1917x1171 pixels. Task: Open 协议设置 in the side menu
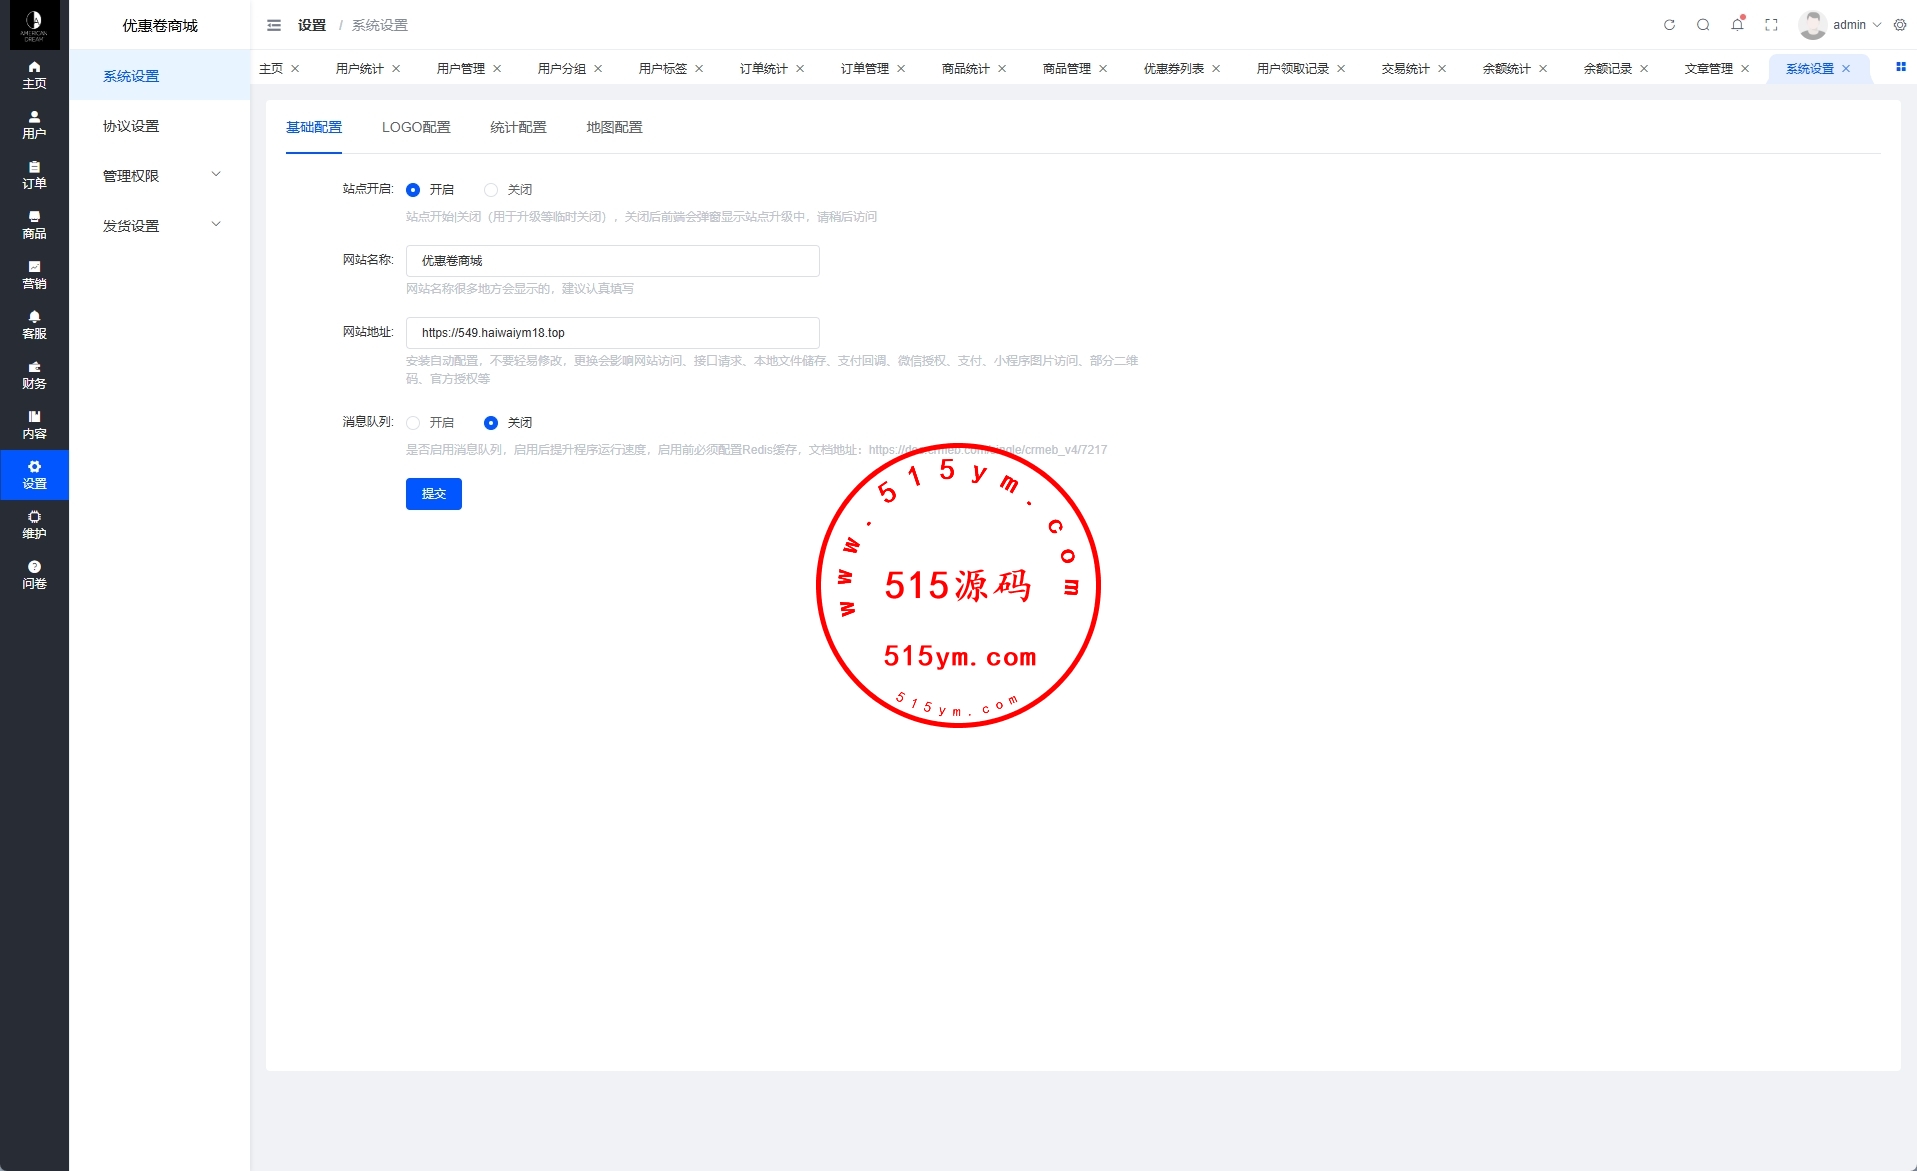(x=131, y=126)
